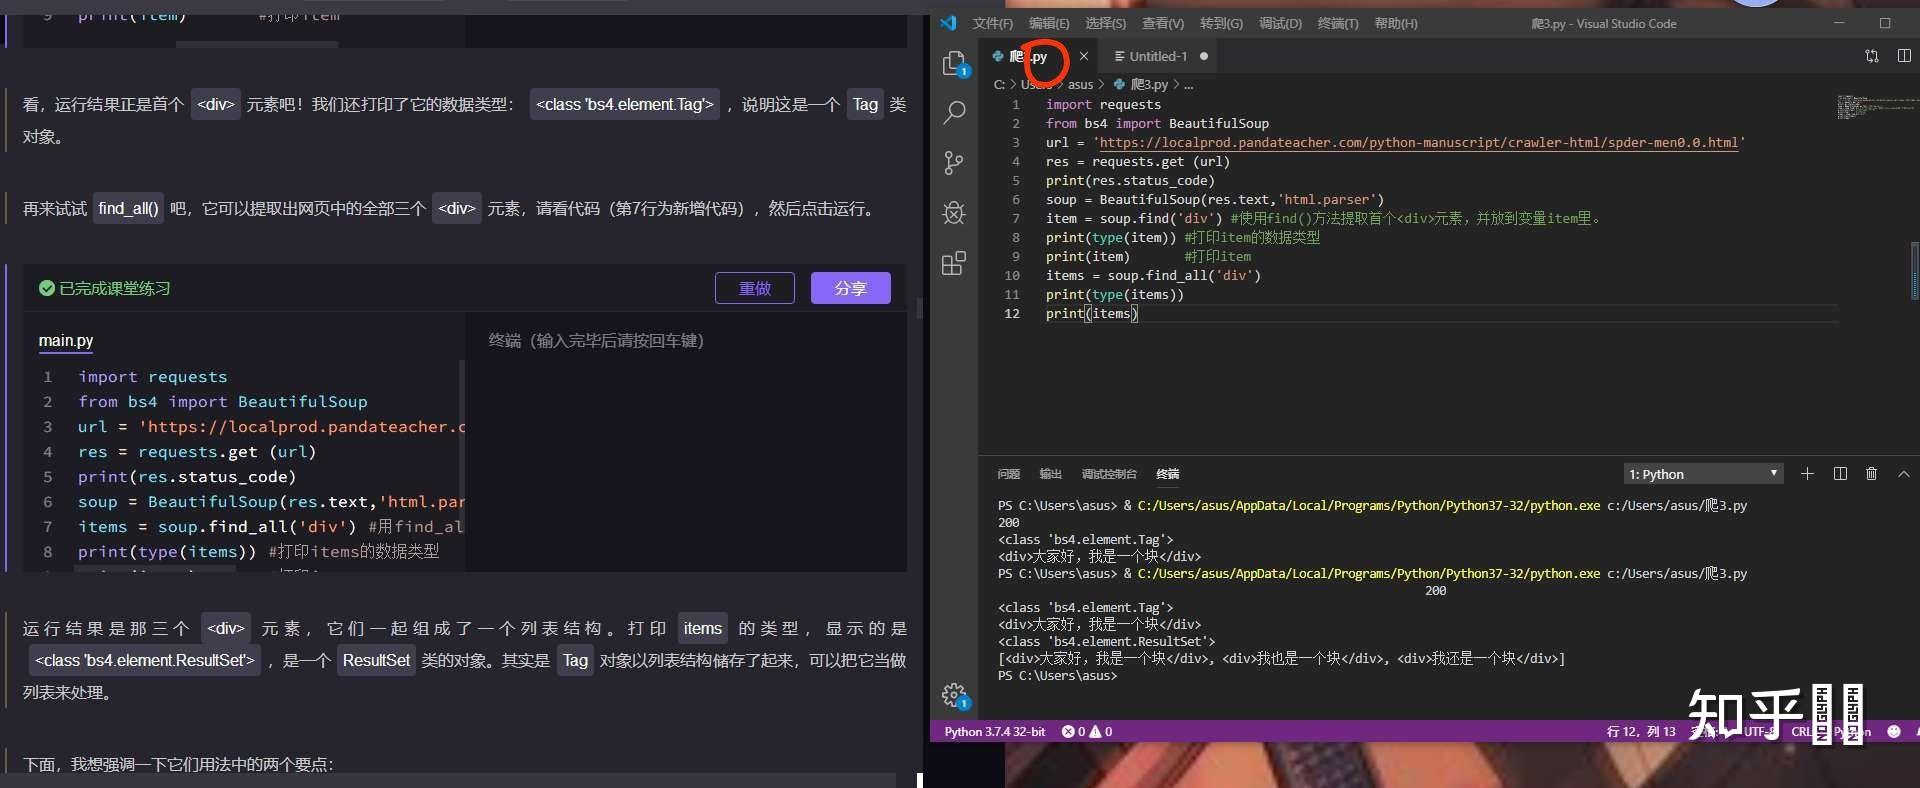Open the 文件(F) menu

[x=992, y=23]
